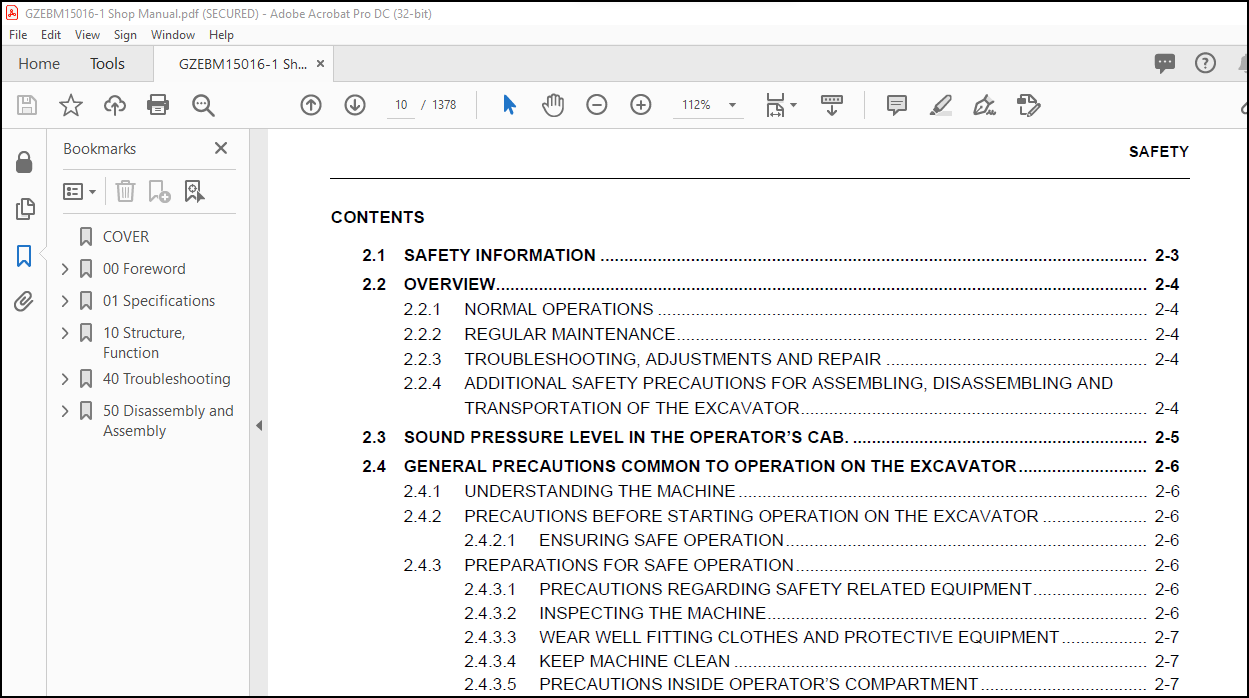
Task: Open the attachments paperclip panel
Action: [x=24, y=302]
